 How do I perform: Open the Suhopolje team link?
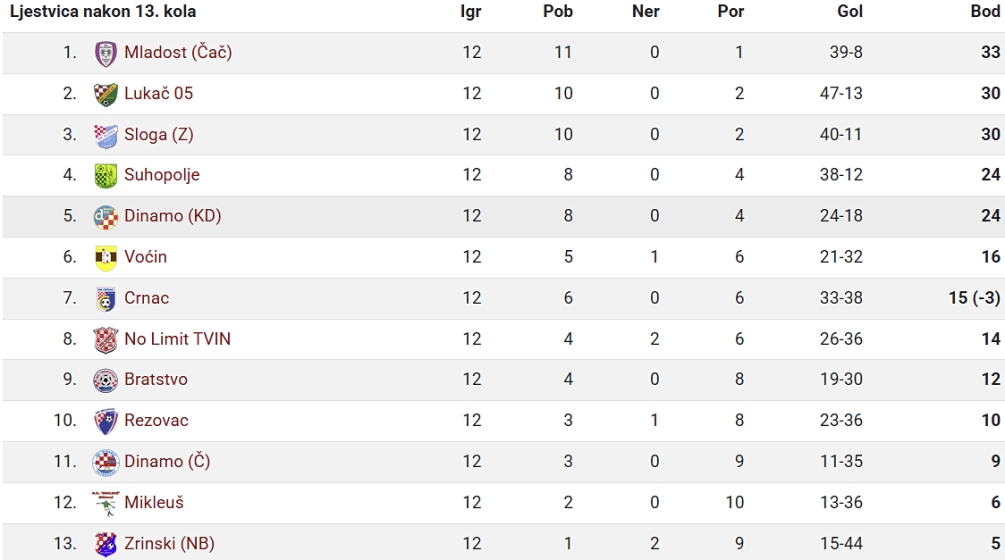[x=162, y=175]
